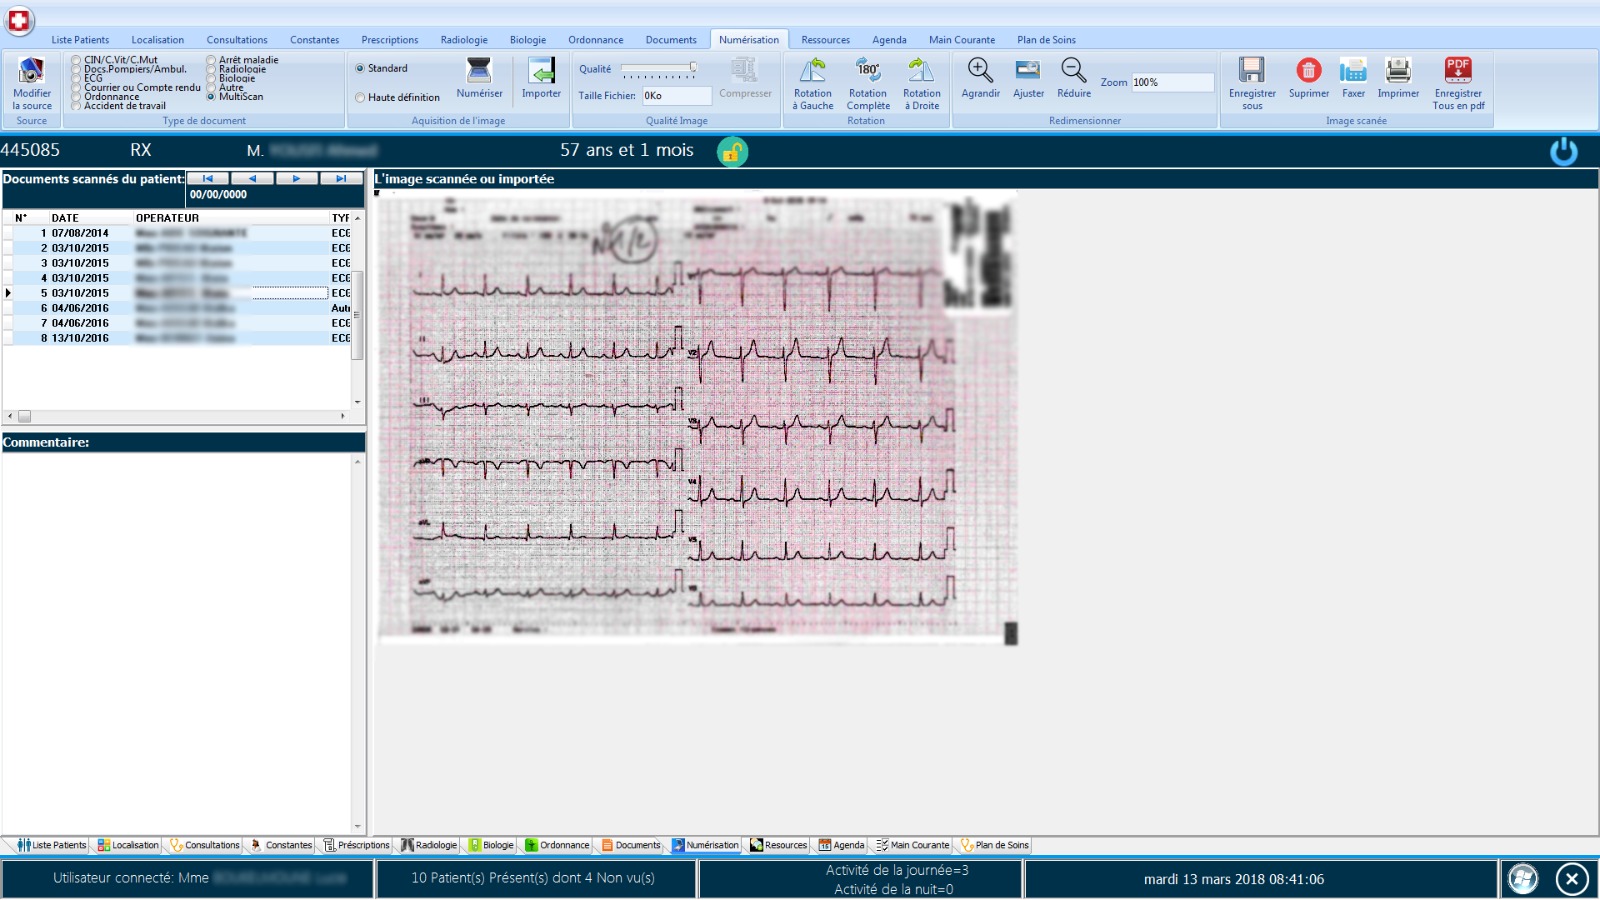This screenshot has width=1600, height=900.
Task: Open Ordonnance in bottom tab bar
Action: click(557, 846)
